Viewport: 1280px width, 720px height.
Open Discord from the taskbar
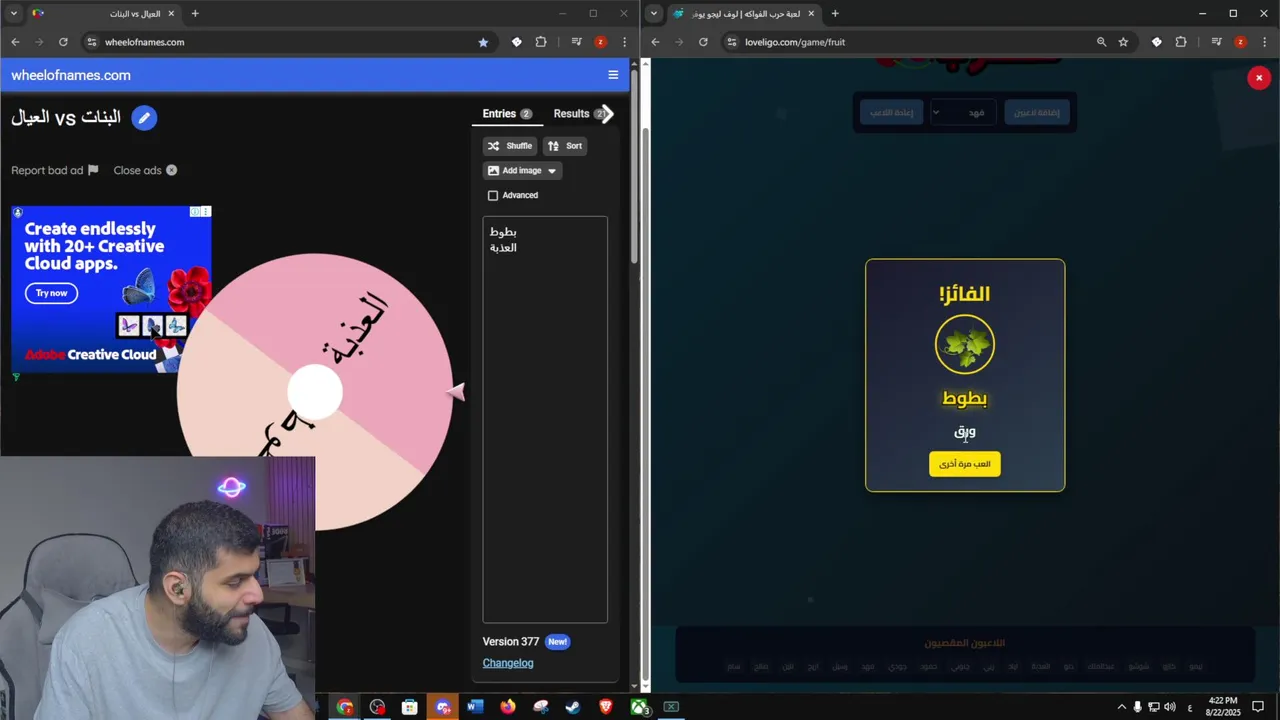tap(442, 707)
